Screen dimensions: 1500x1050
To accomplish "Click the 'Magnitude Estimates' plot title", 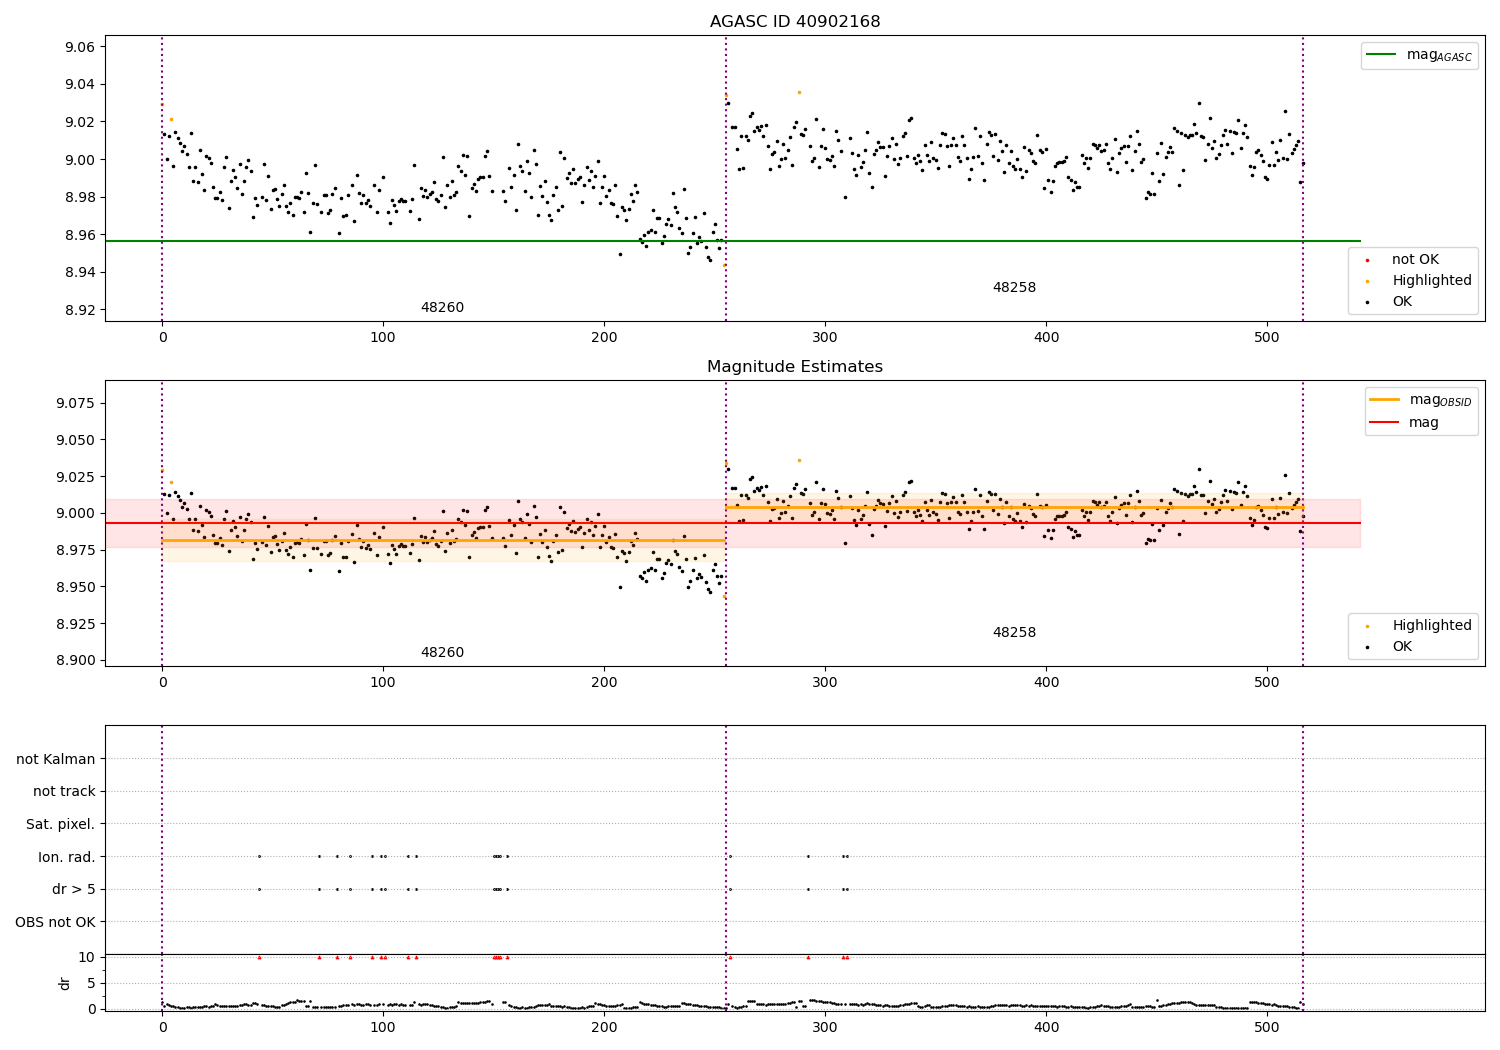I will coord(795,367).
